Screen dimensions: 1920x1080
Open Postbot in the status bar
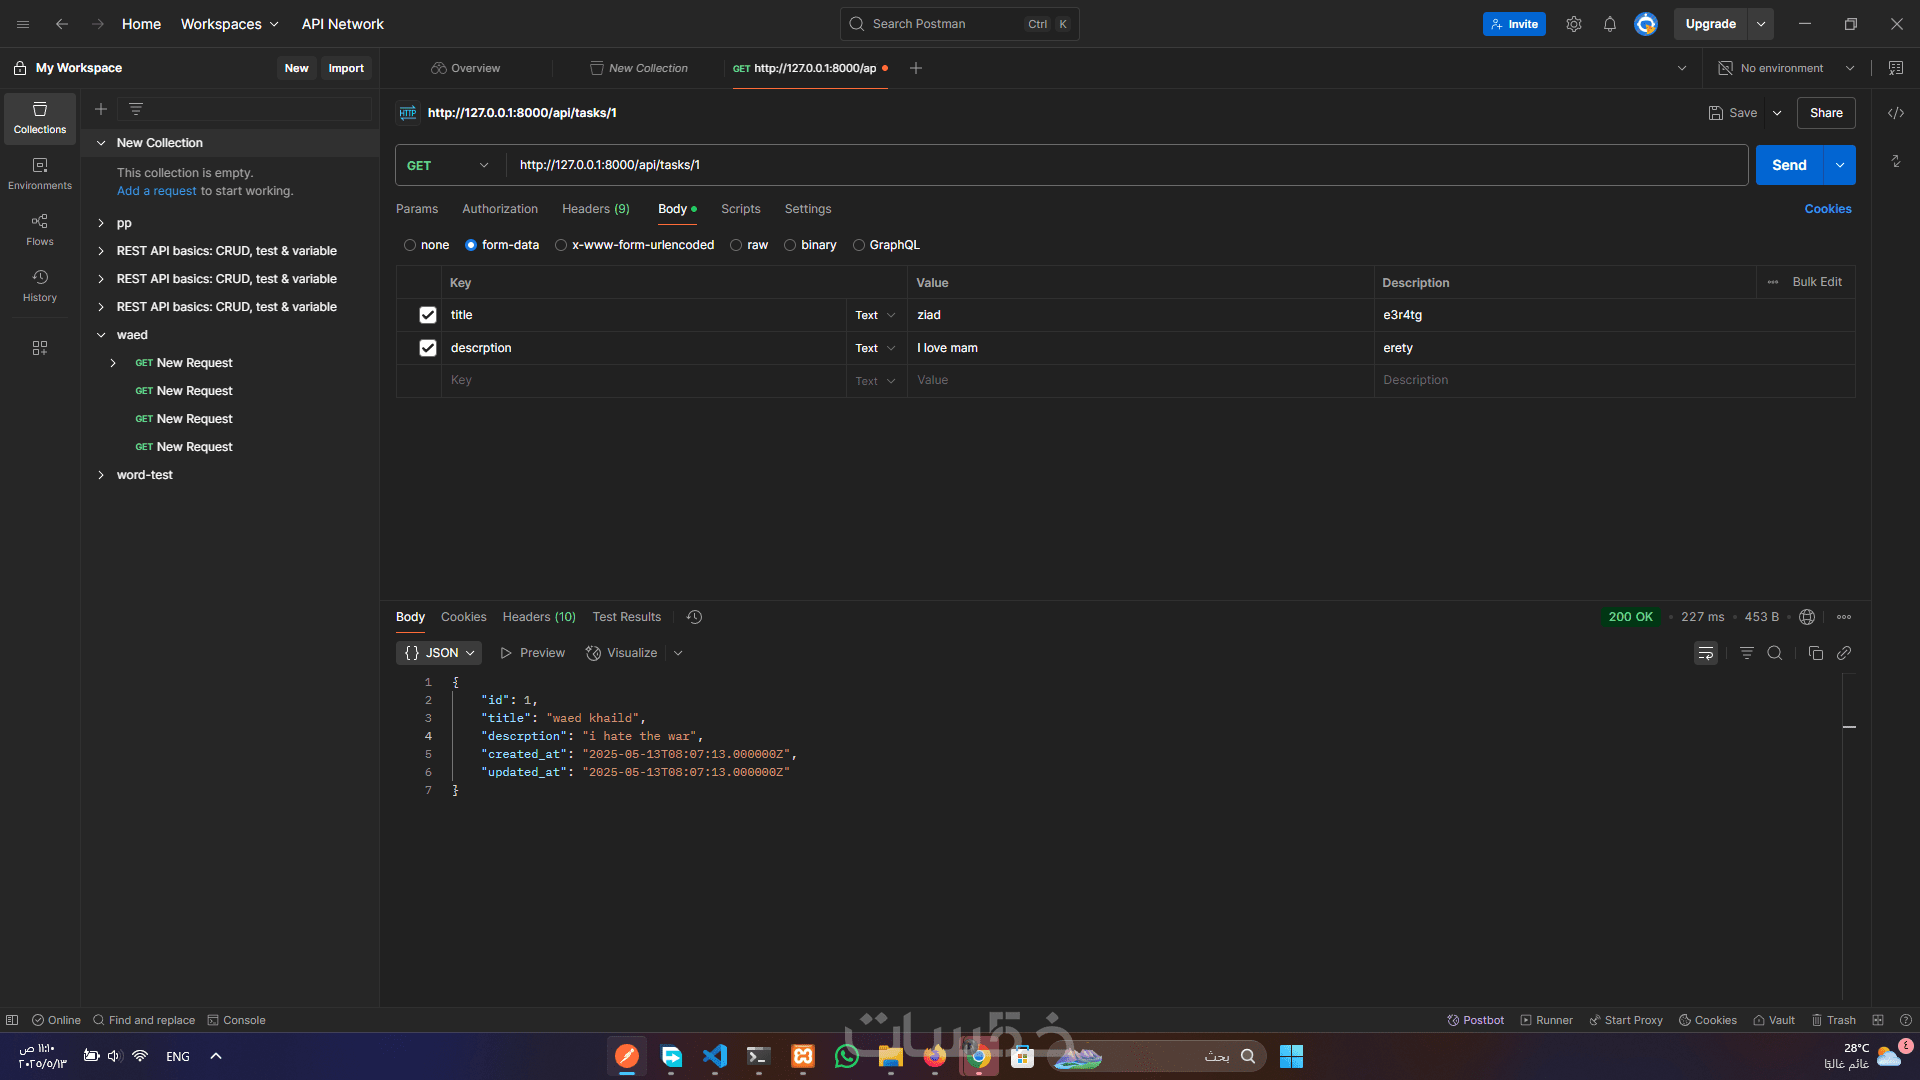point(1475,1020)
